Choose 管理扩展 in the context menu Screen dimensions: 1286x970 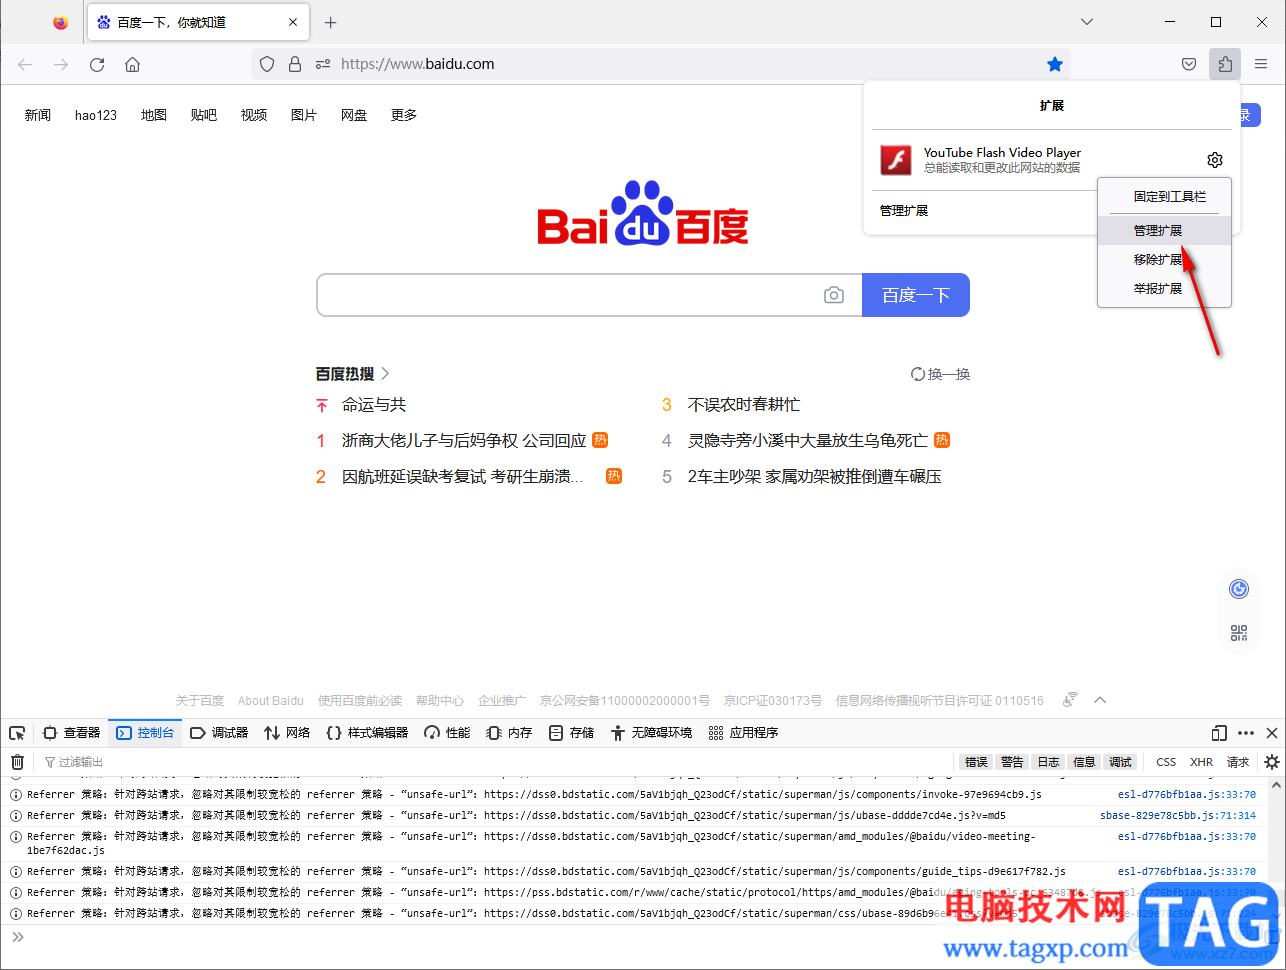1164,230
